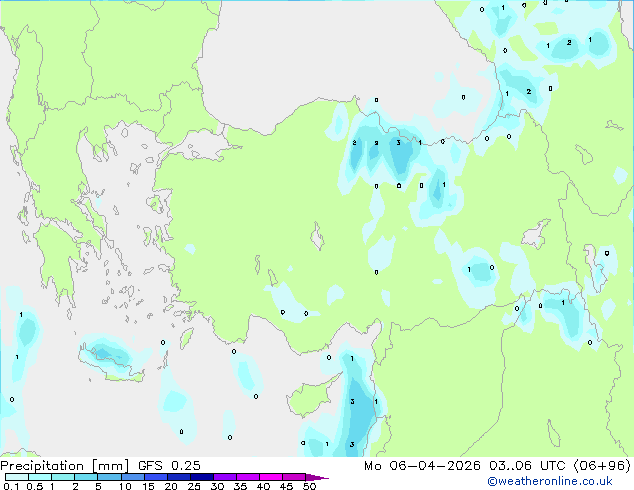Pick the 0.1–0.5 mm palest cyan legend swatch
The width and height of the screenshot is (634, 490).
[17, 477]
